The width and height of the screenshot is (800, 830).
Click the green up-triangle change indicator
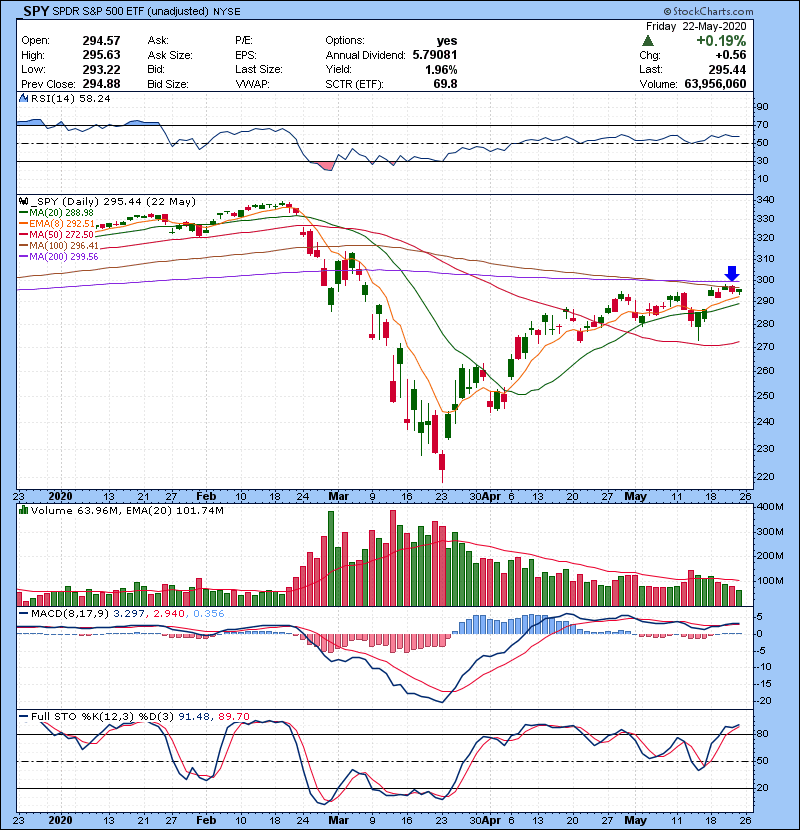tap(648, 41)
